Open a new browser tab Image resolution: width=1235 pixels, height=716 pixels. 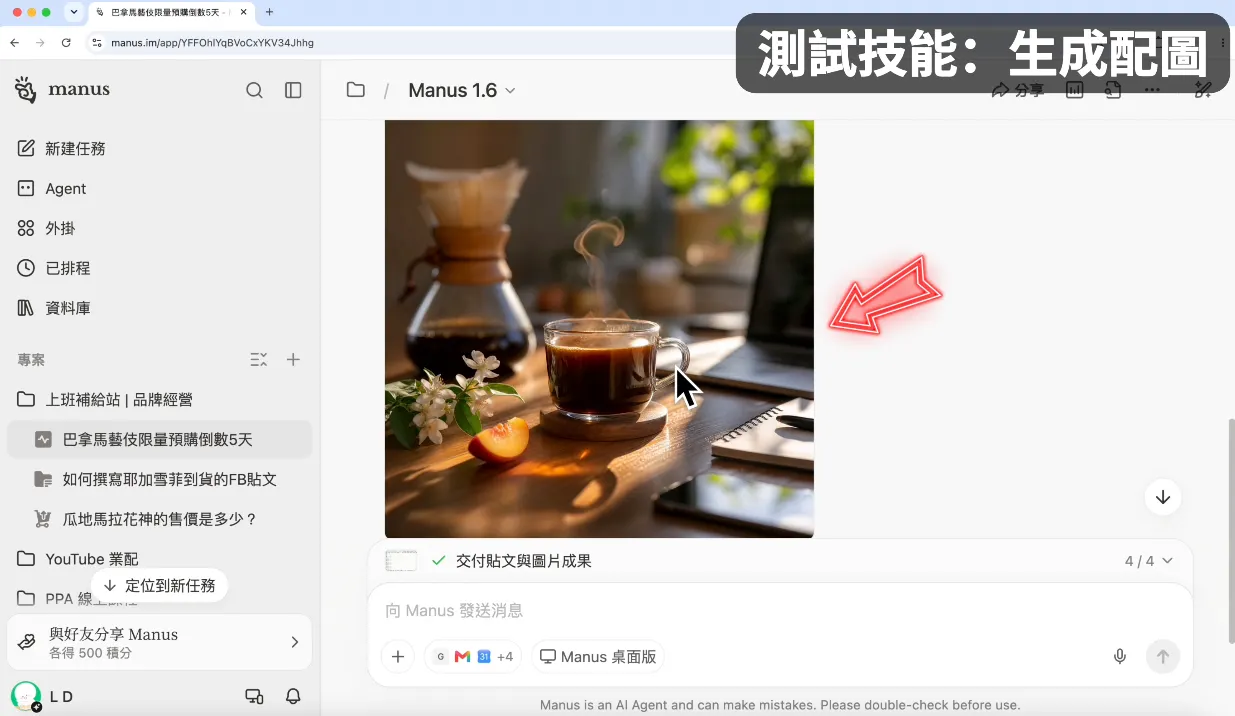coord(269,12)
